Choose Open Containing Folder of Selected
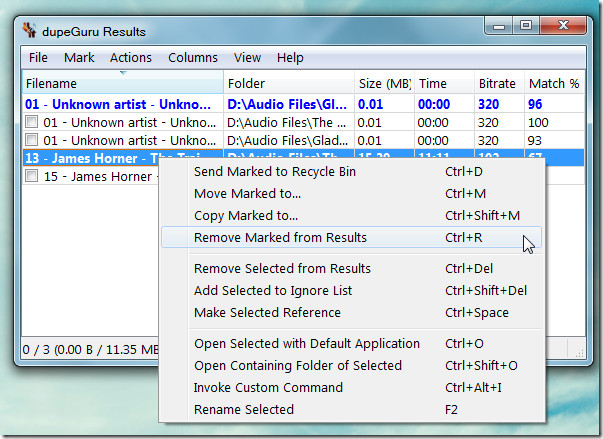The image size is (603, 439). 351,365
